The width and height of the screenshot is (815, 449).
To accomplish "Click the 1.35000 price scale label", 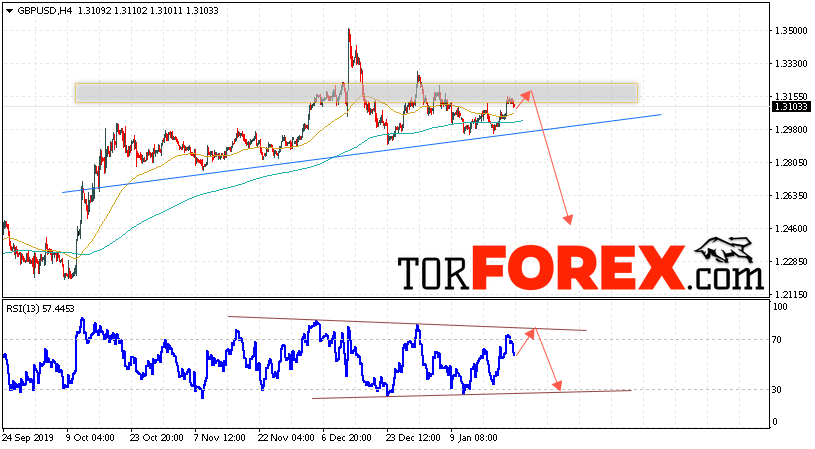I will (x=791, y=31).
